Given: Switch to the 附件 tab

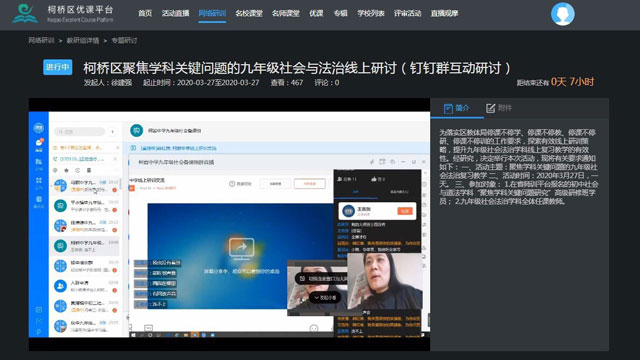Looking at the screenshot, I should click(499, 108).
